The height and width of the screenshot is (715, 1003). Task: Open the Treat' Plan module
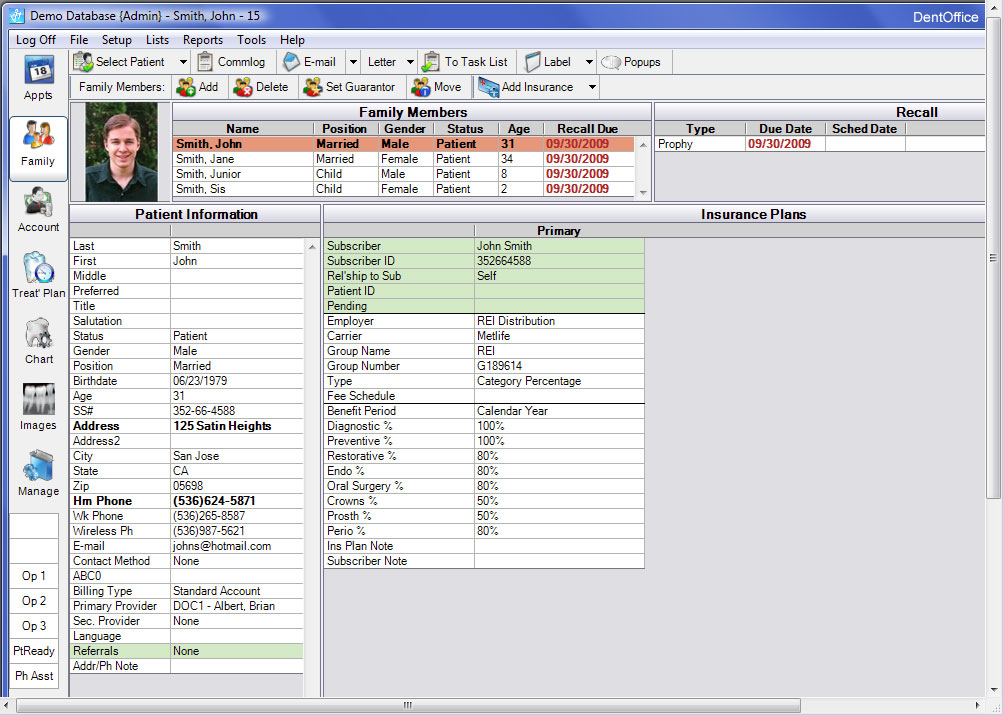click(38, 275)
